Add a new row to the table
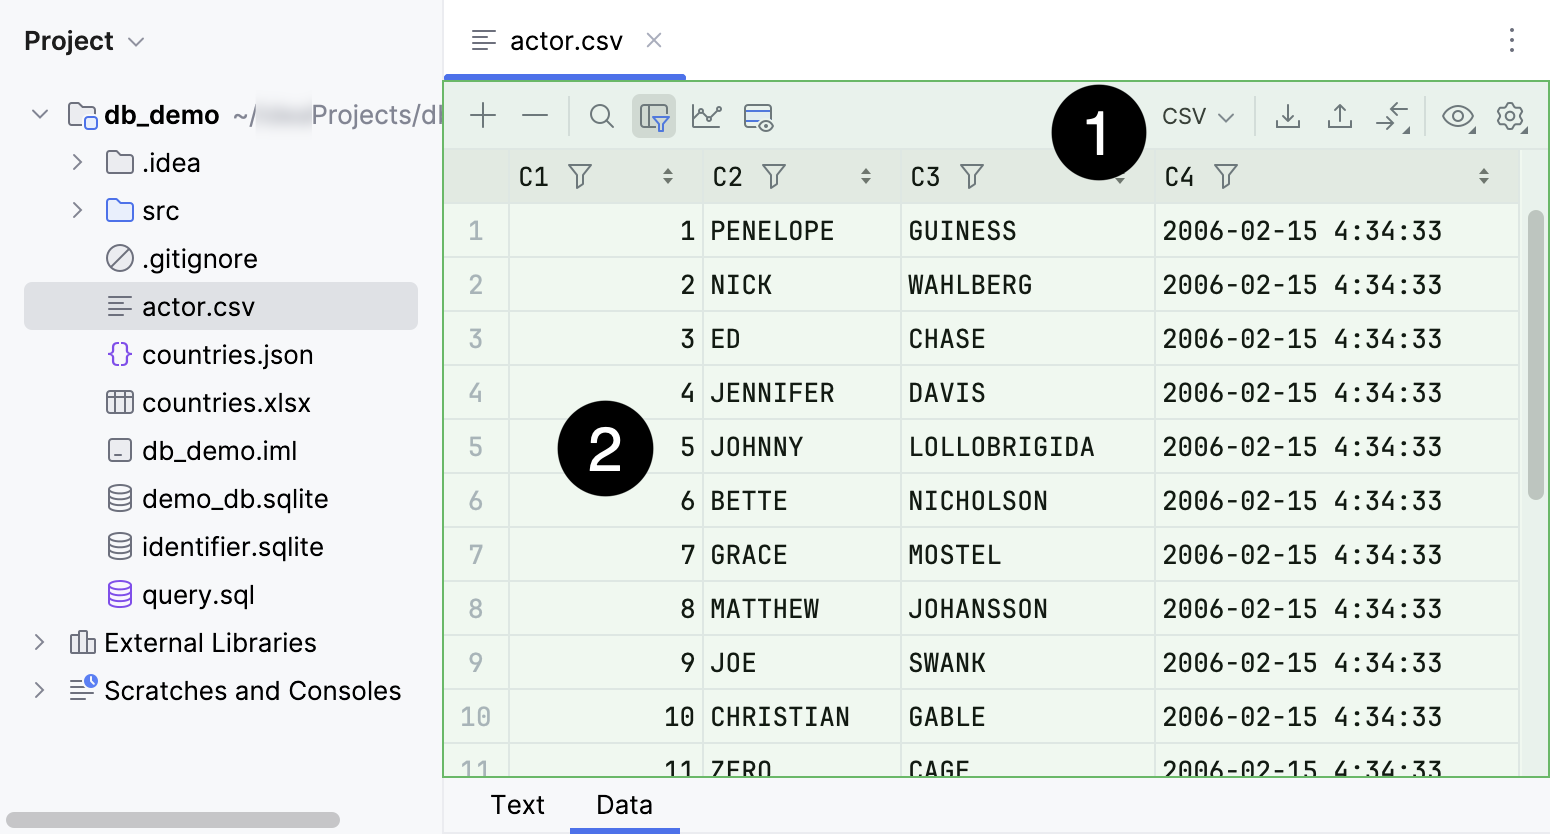The height and width of the screenshot is (834, 1550). [483, 116]
